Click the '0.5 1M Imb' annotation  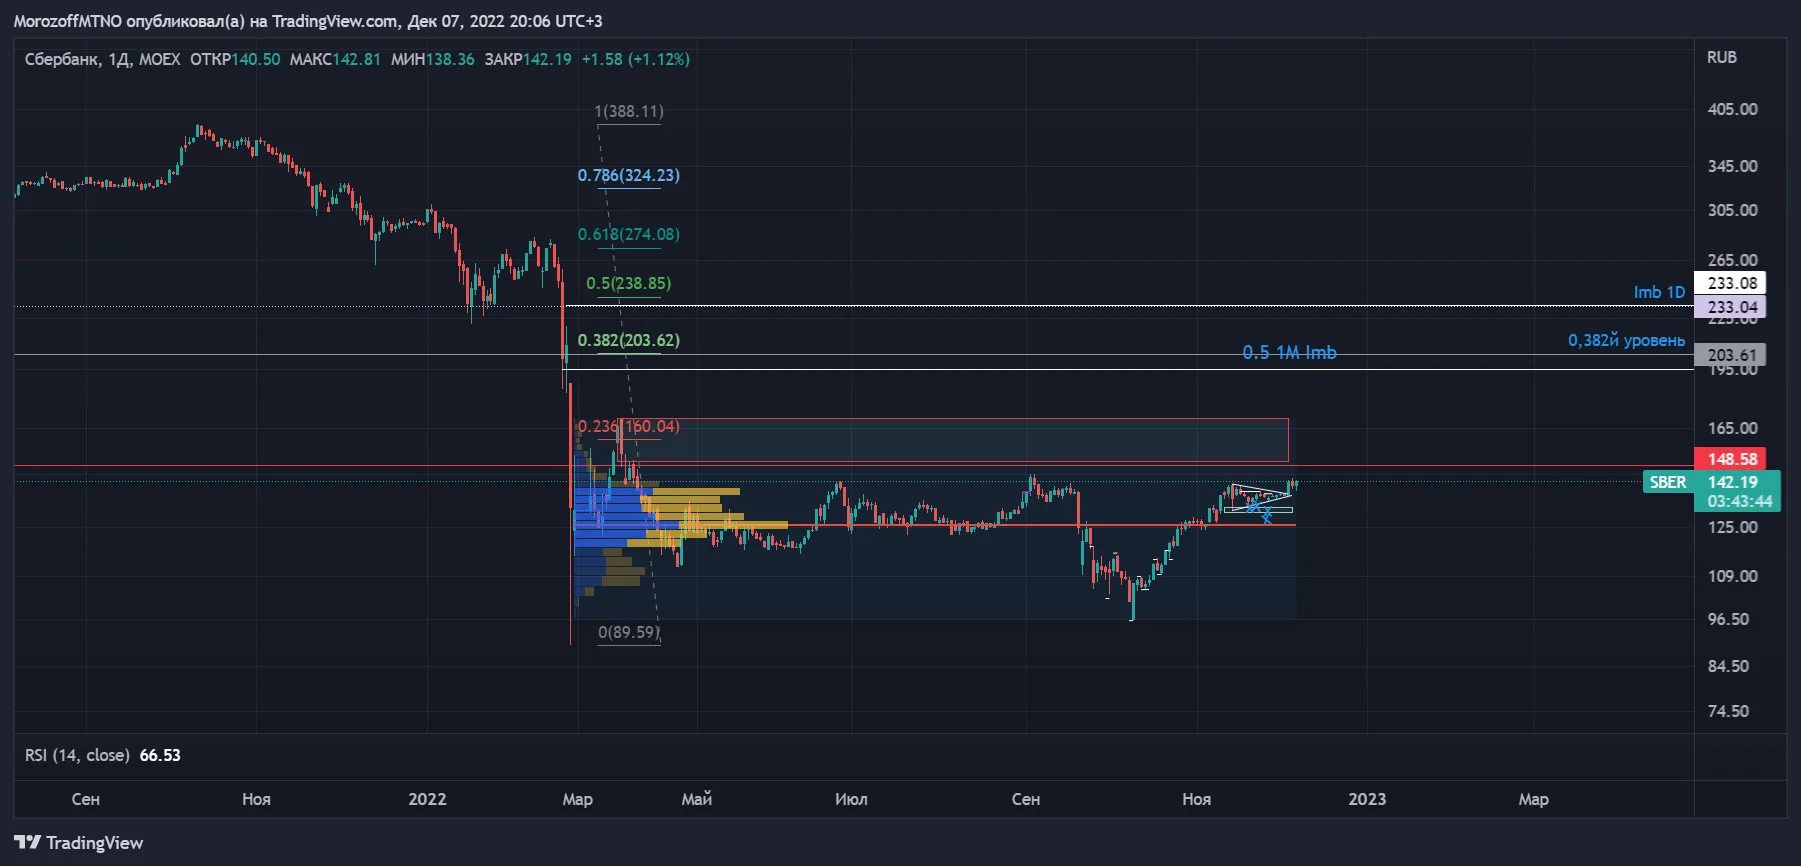tap(1289, 352)
